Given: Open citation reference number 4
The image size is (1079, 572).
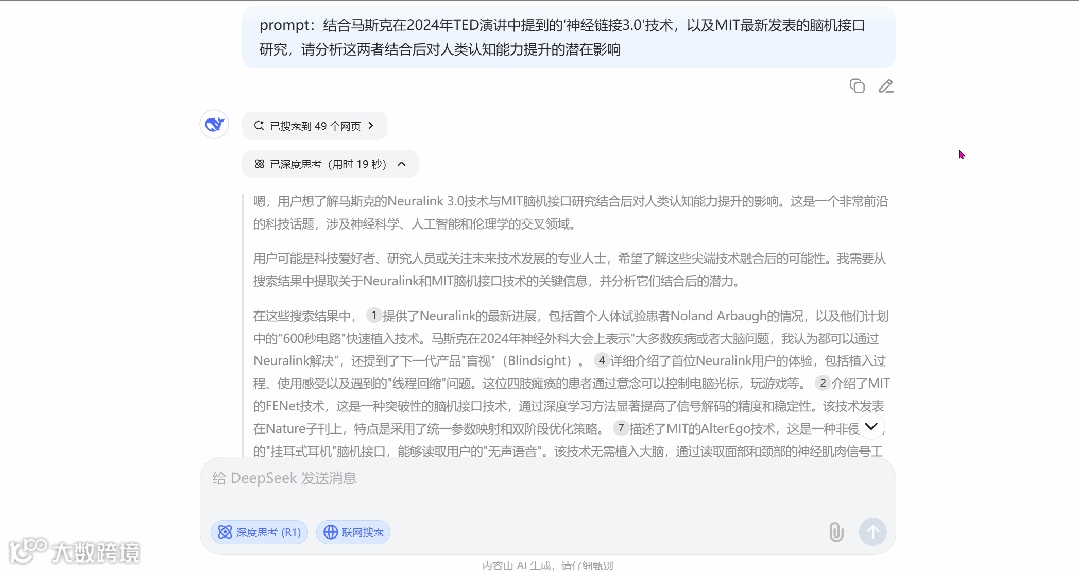Looking at the screenshot, I should coord(601,360).
